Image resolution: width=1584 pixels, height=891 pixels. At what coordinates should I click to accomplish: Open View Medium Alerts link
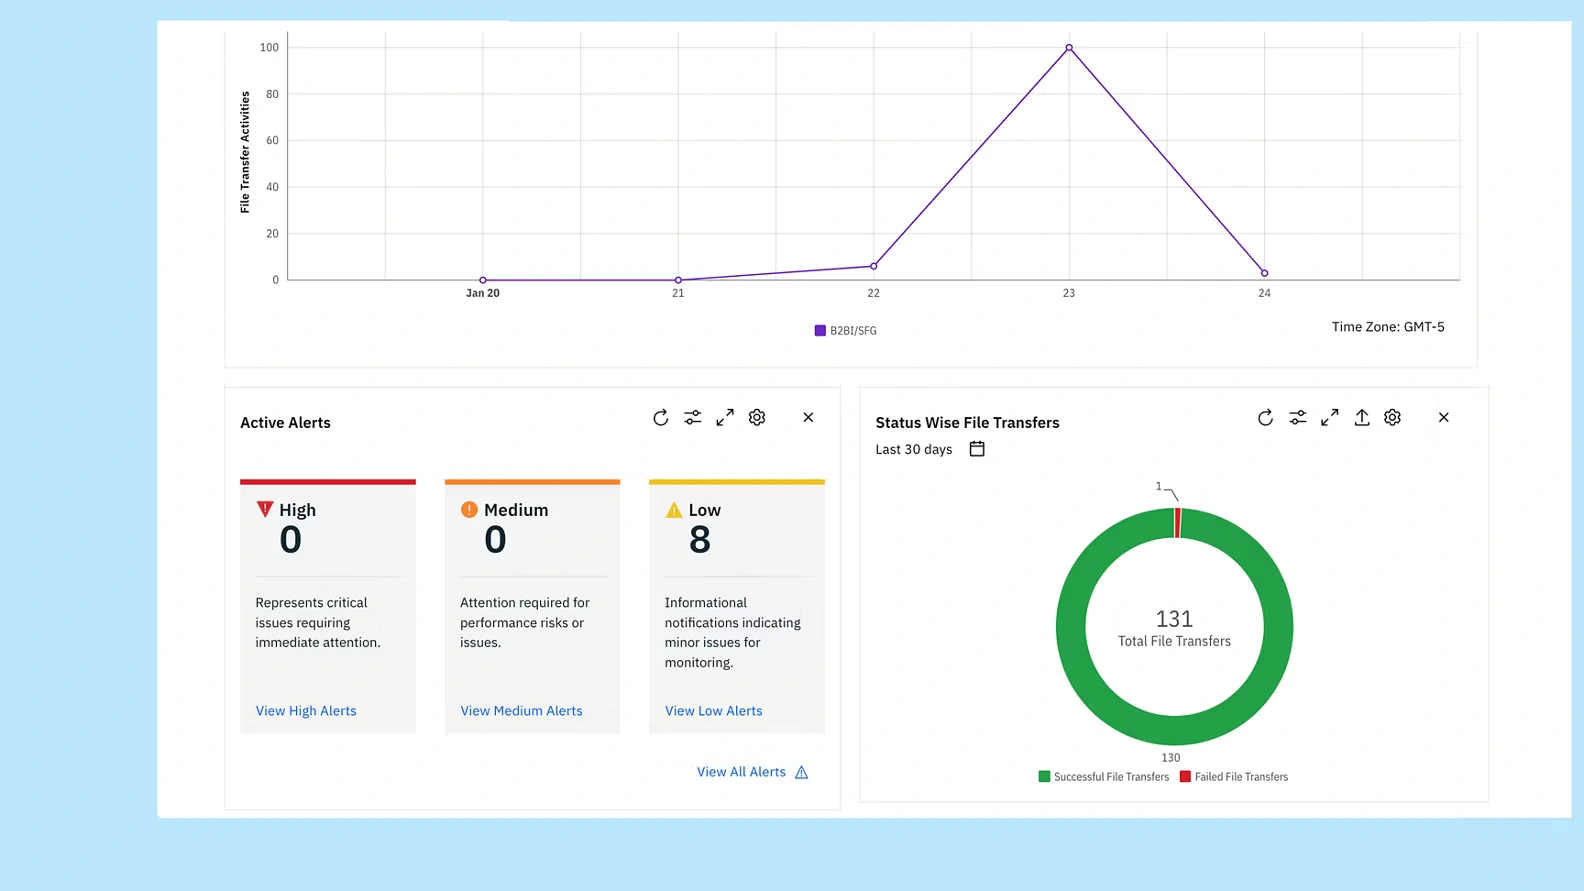[521, 711]
